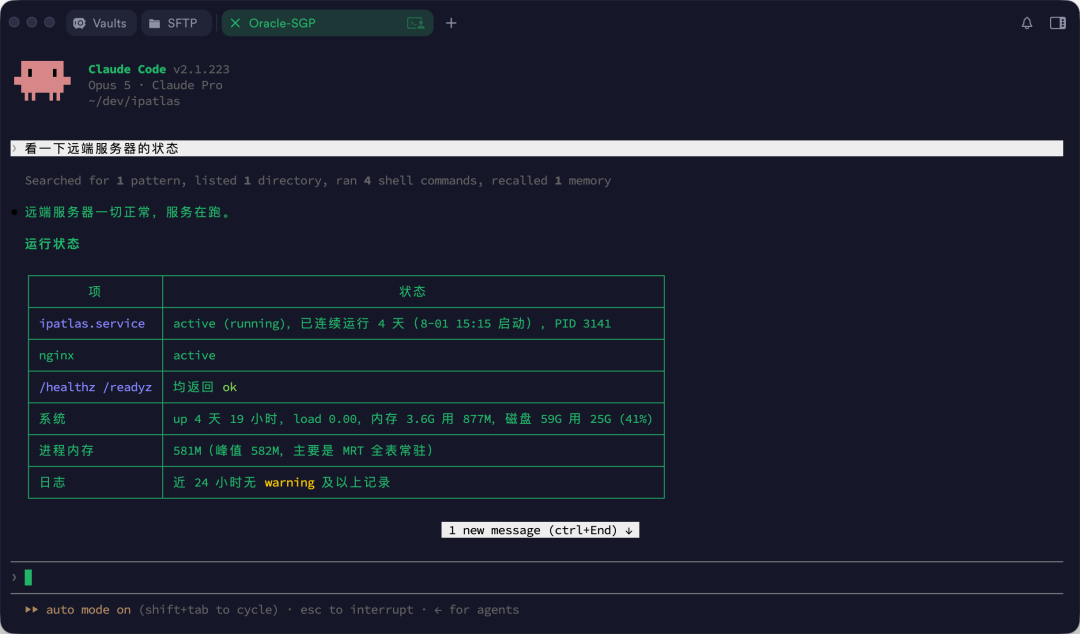Click the '状态' column header
1080x634 pixels.
click(413, 292)
